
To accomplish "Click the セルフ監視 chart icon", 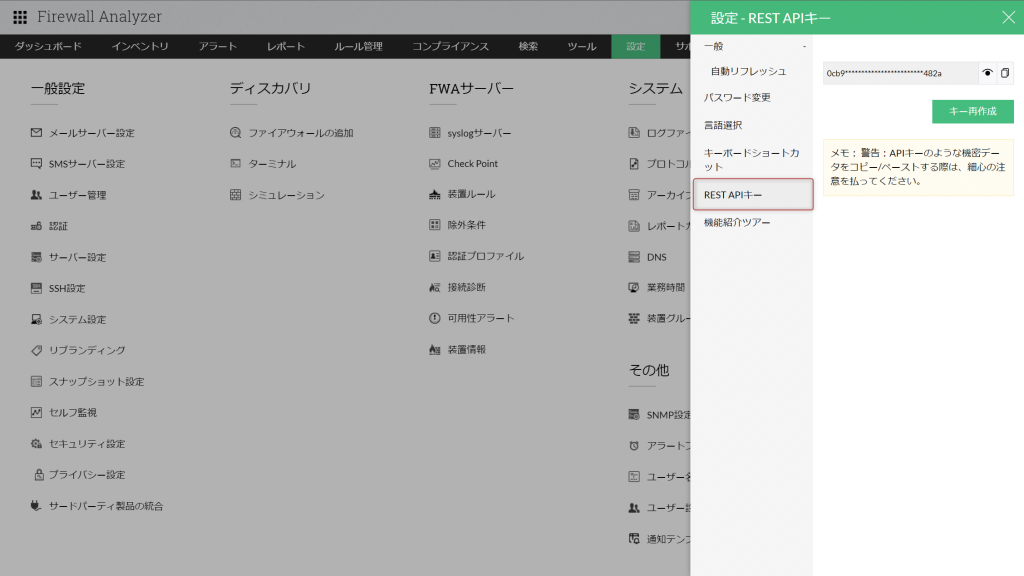I will click(37, 412).
